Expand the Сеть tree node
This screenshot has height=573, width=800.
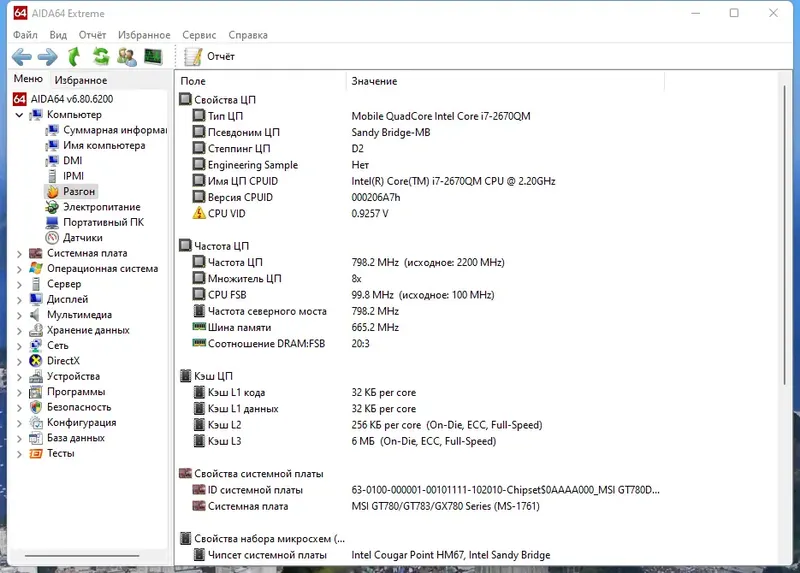coord(19,346)
